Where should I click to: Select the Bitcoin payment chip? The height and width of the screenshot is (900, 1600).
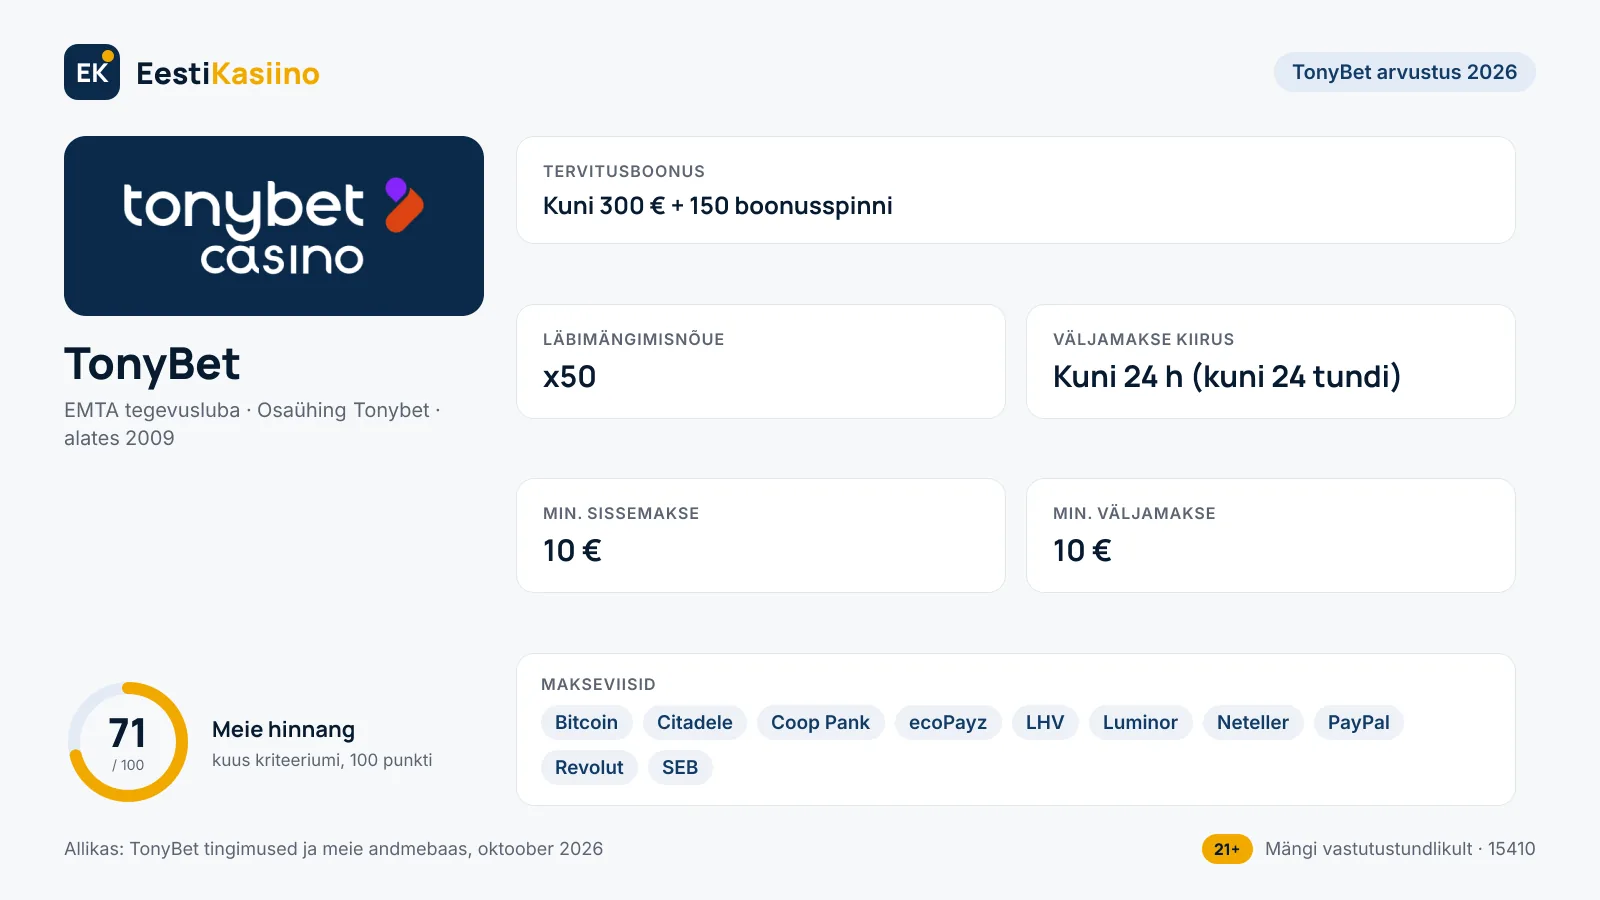click(x=587, y=723)
